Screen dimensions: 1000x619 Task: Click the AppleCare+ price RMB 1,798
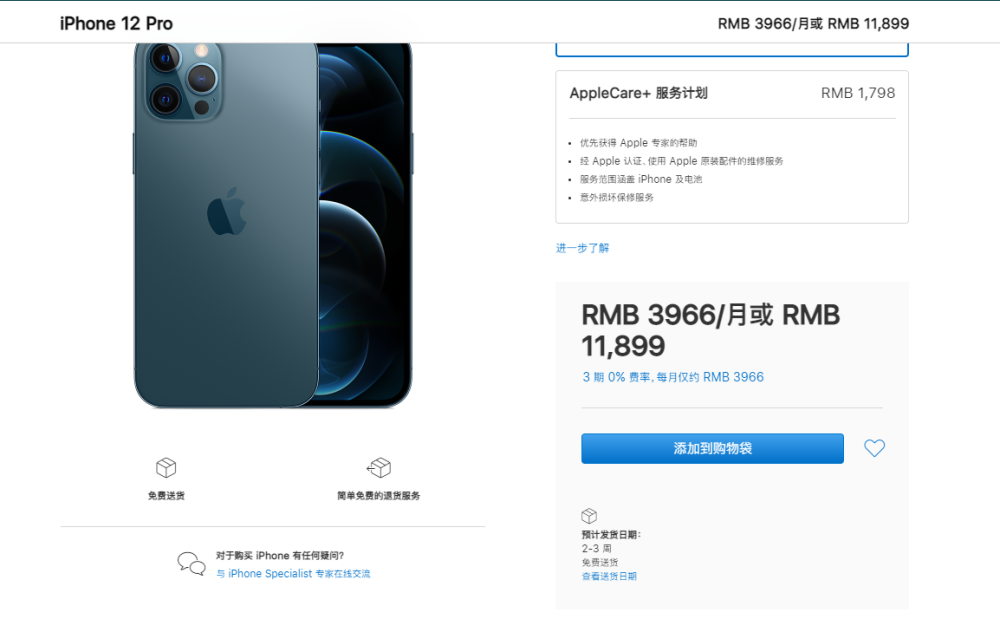click(858, 93)
